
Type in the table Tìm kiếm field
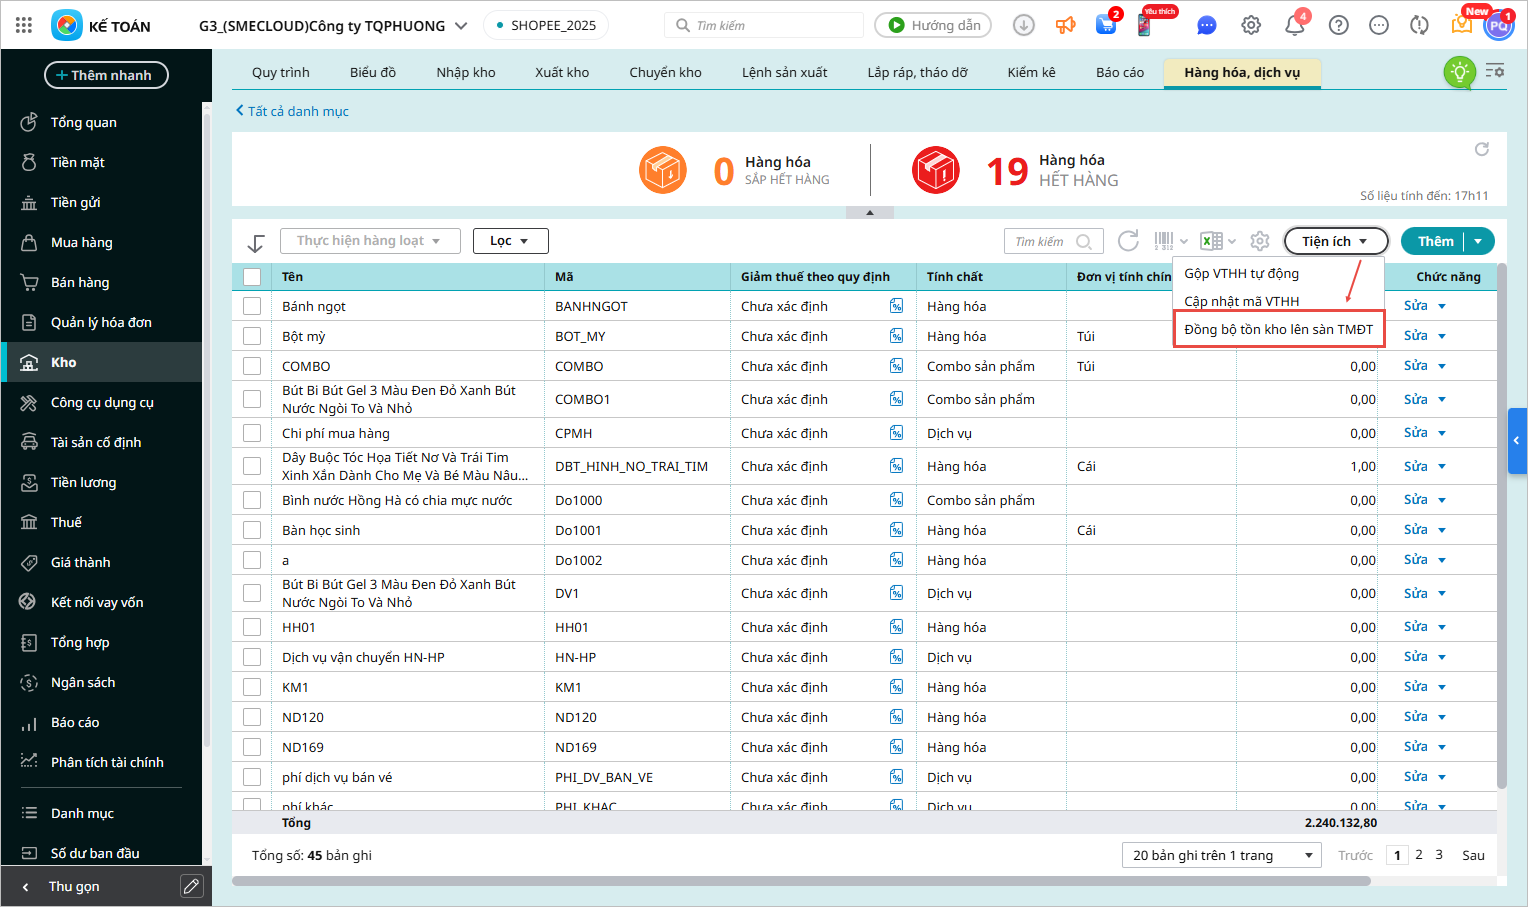click(1042, 241)
